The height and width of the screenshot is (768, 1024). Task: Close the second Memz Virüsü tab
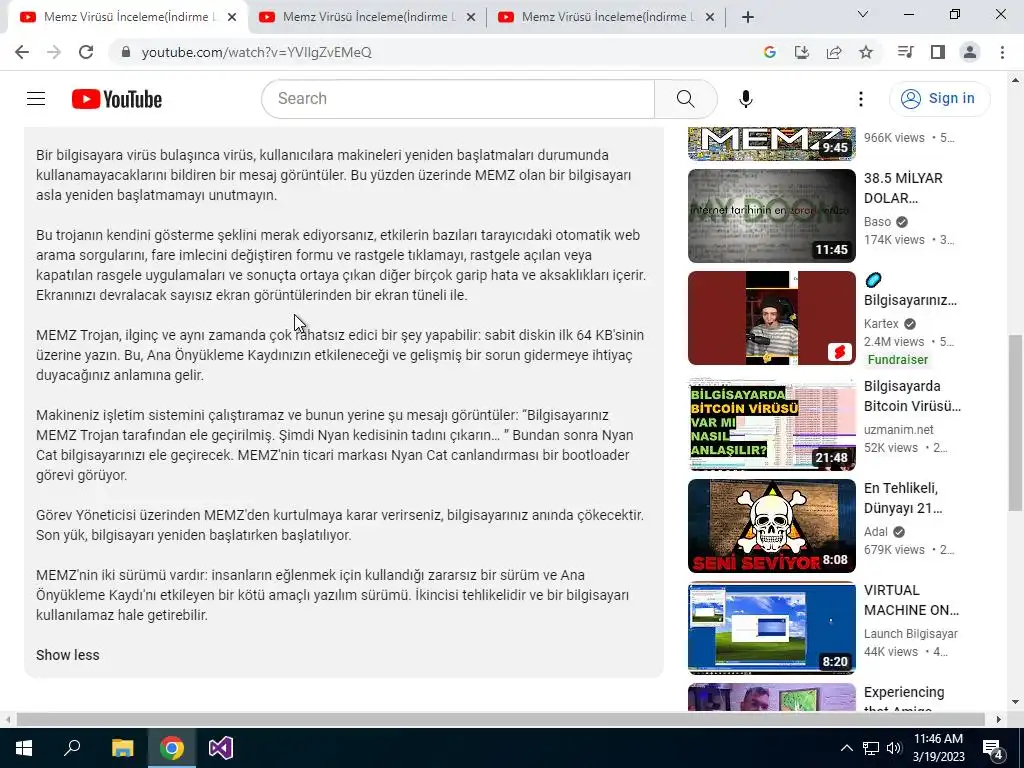pyautogui.click(x=471, y=17)
